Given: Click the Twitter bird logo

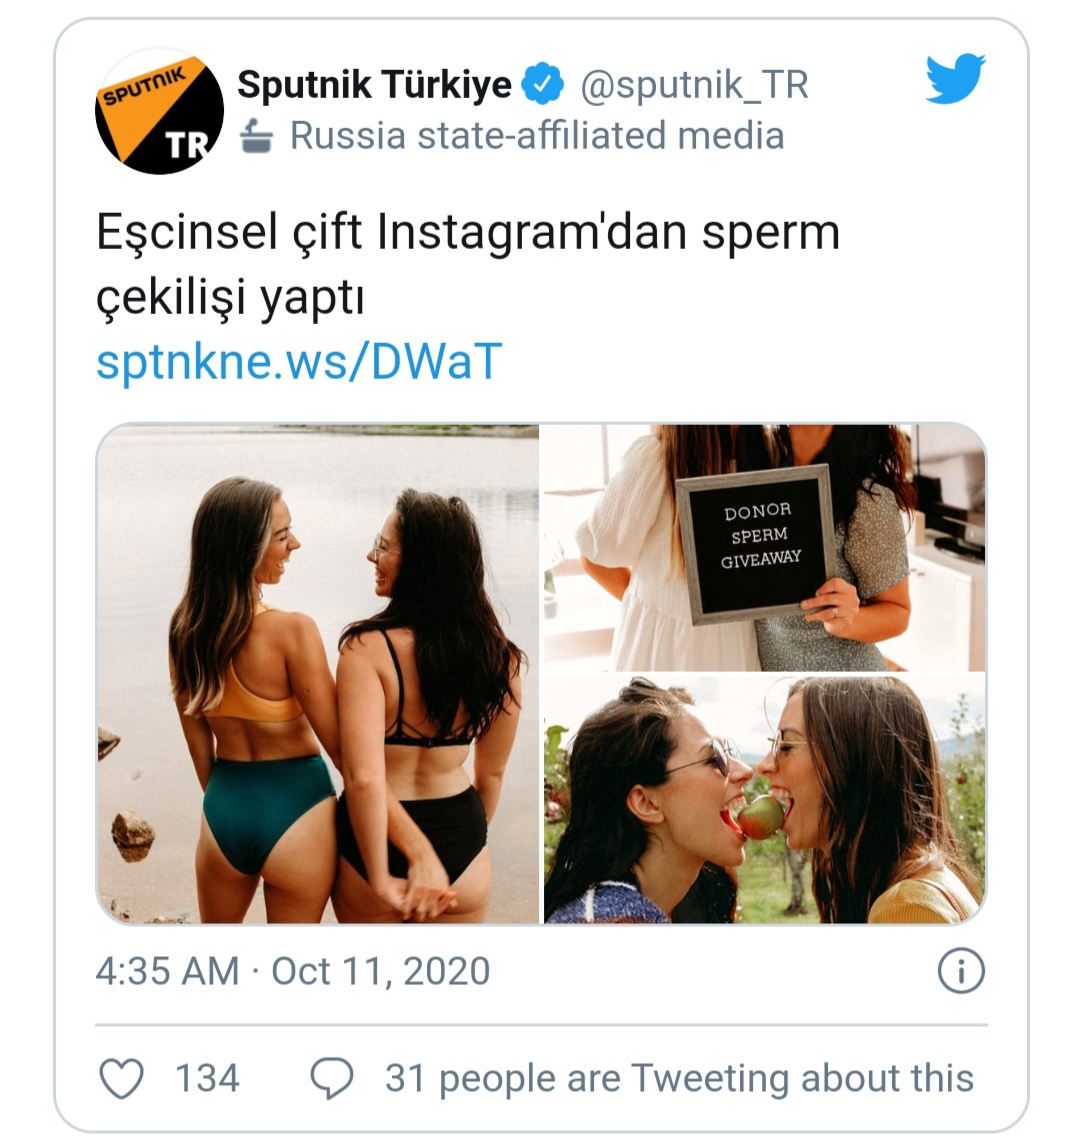Looking at the screenshot, I should click(956, 78).
